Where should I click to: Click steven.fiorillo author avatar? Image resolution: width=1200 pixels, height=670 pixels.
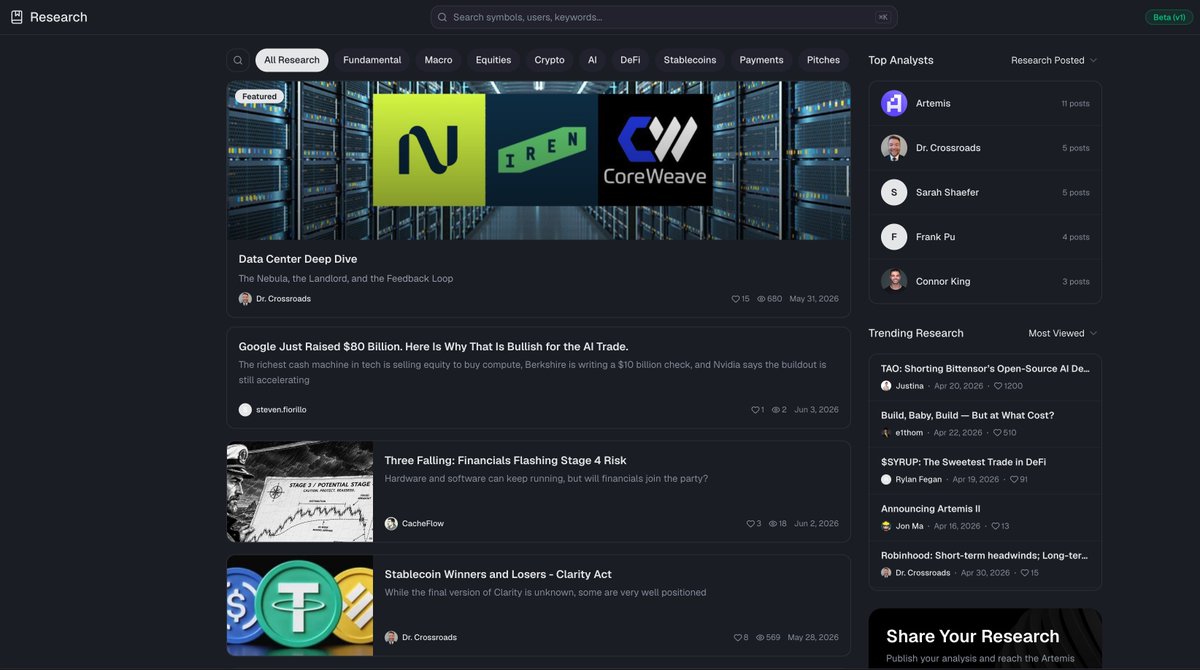245,410
